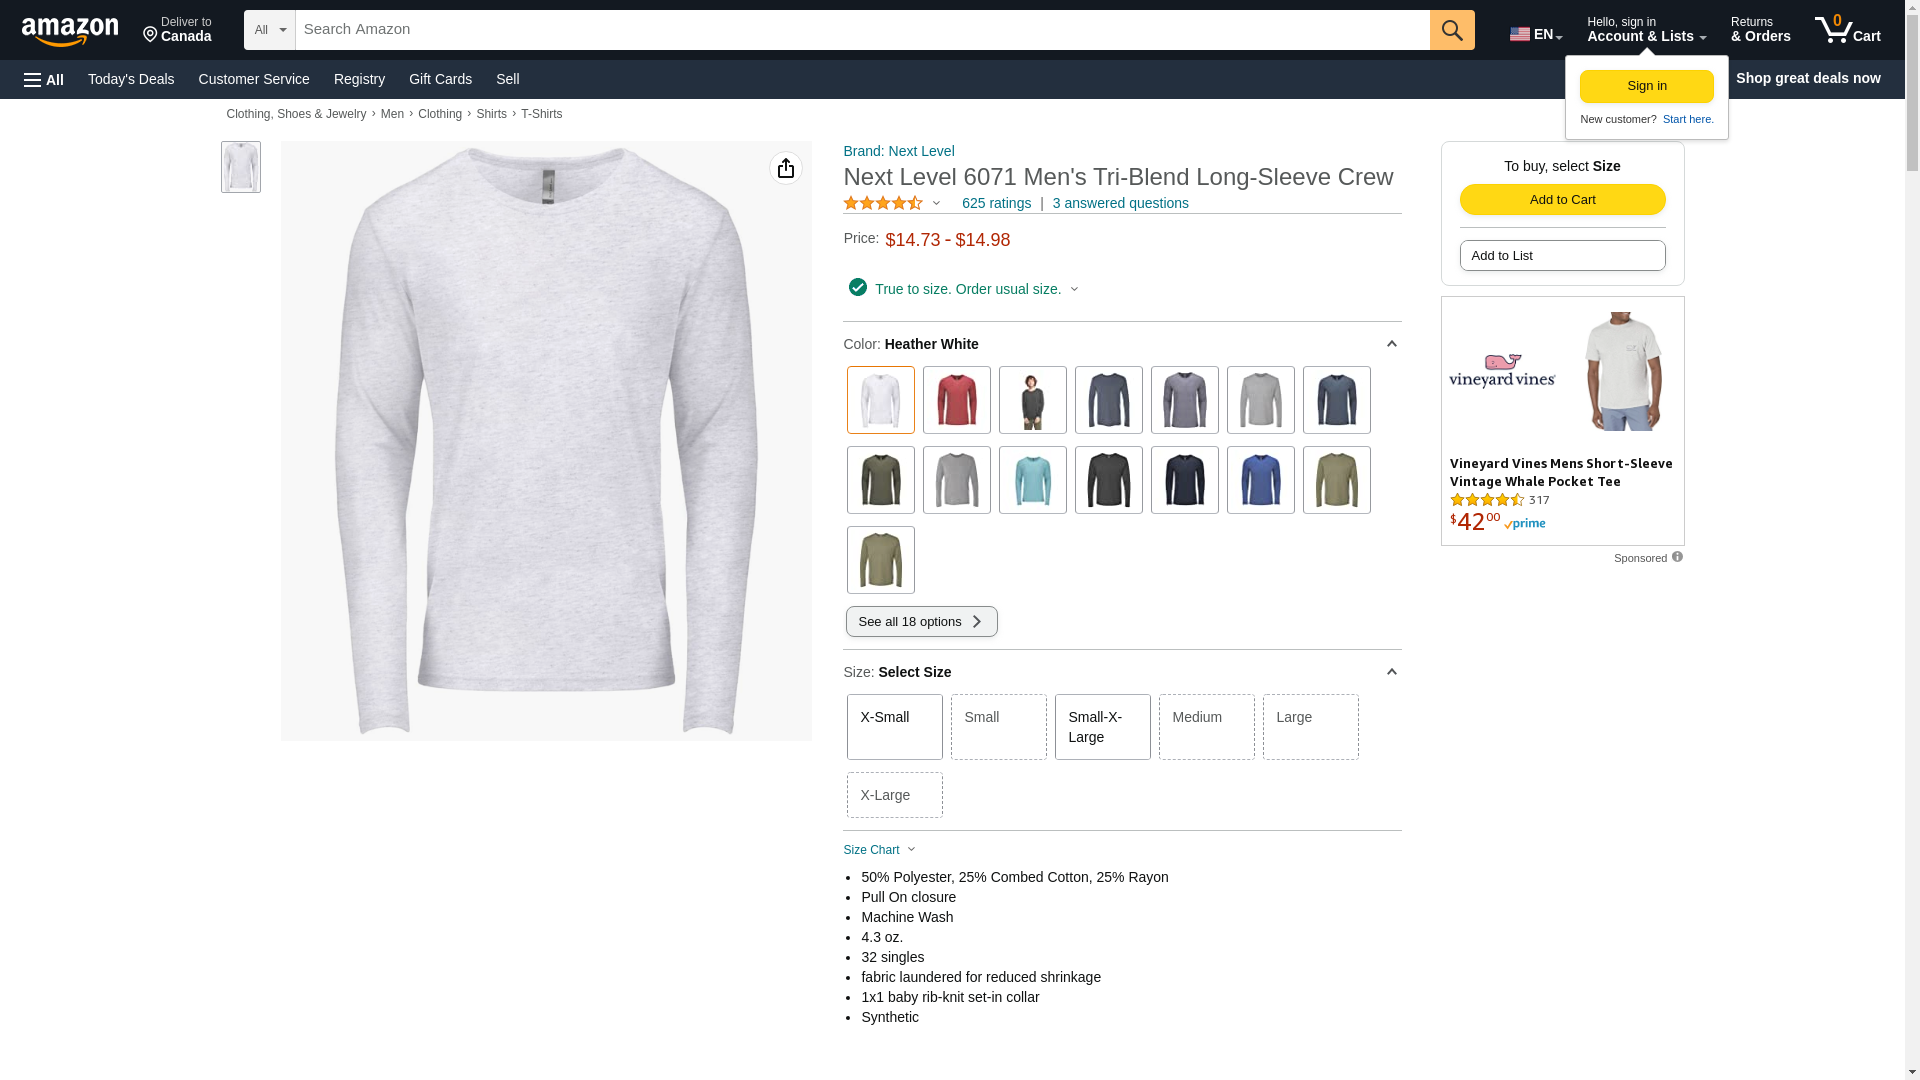This screenshot has height=1080, width=1920.
Task: Click the sponsored ad info icon
Action: click(x=1677, y=557)
